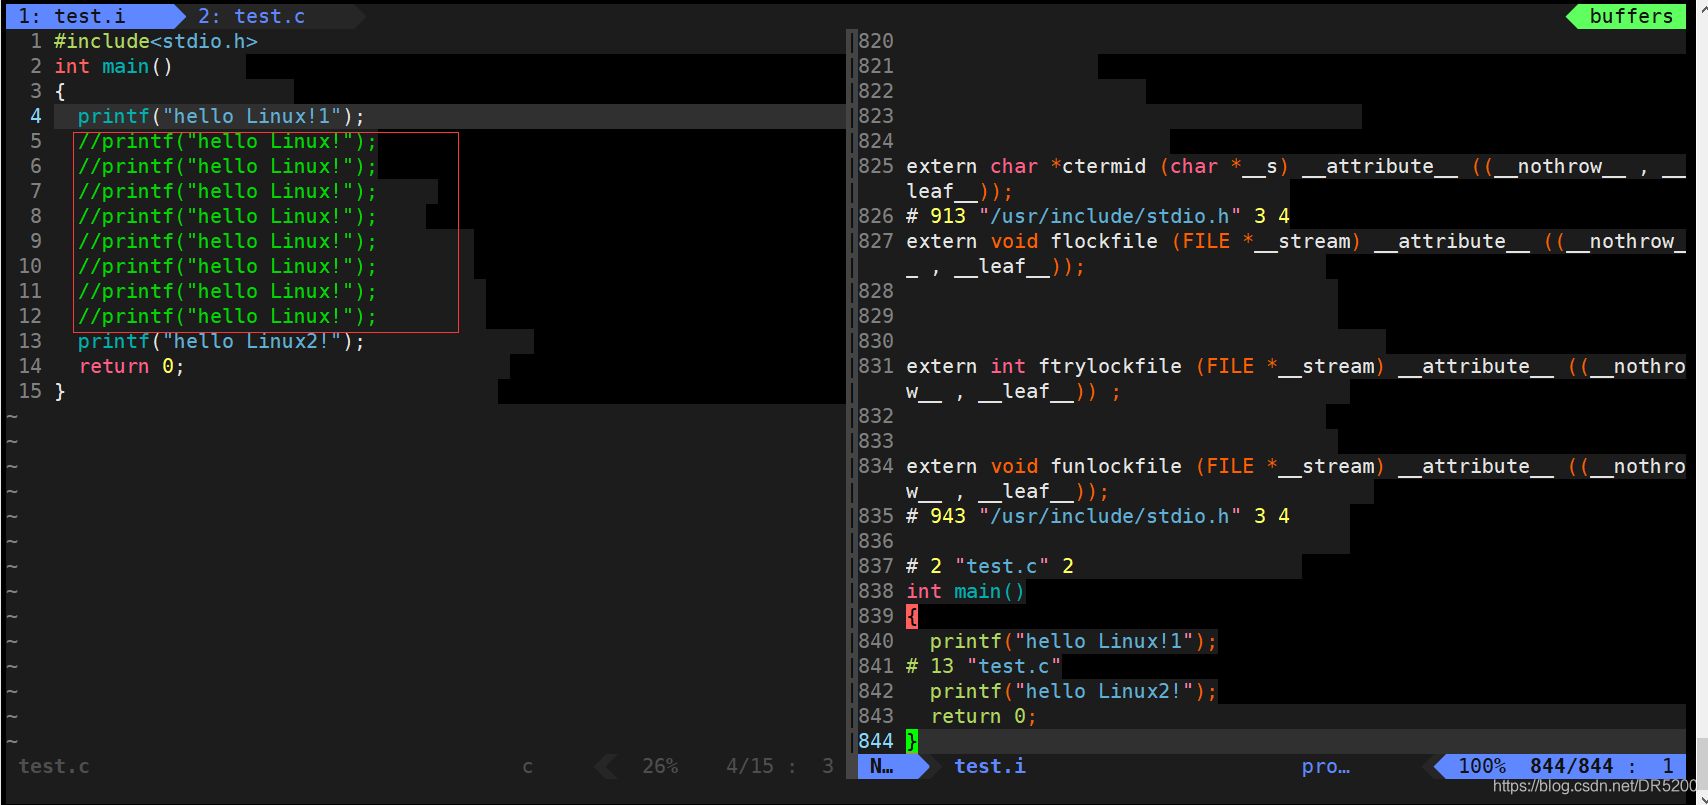Select the printf("hello Linux!1") line in test.c

pos(221,116)
